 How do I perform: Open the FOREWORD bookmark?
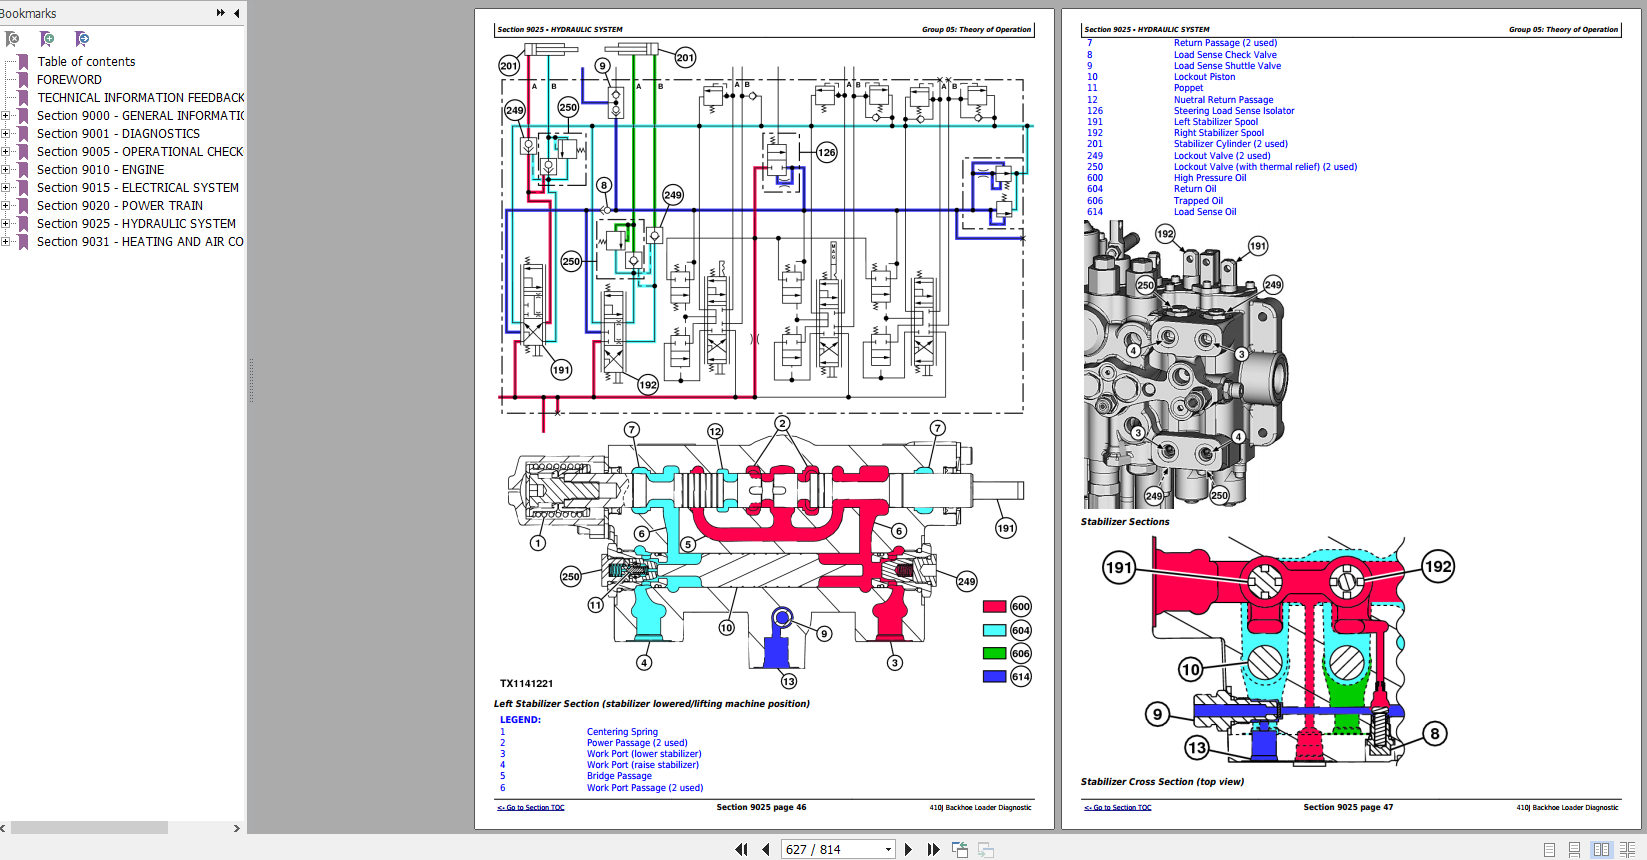point(69,80)
